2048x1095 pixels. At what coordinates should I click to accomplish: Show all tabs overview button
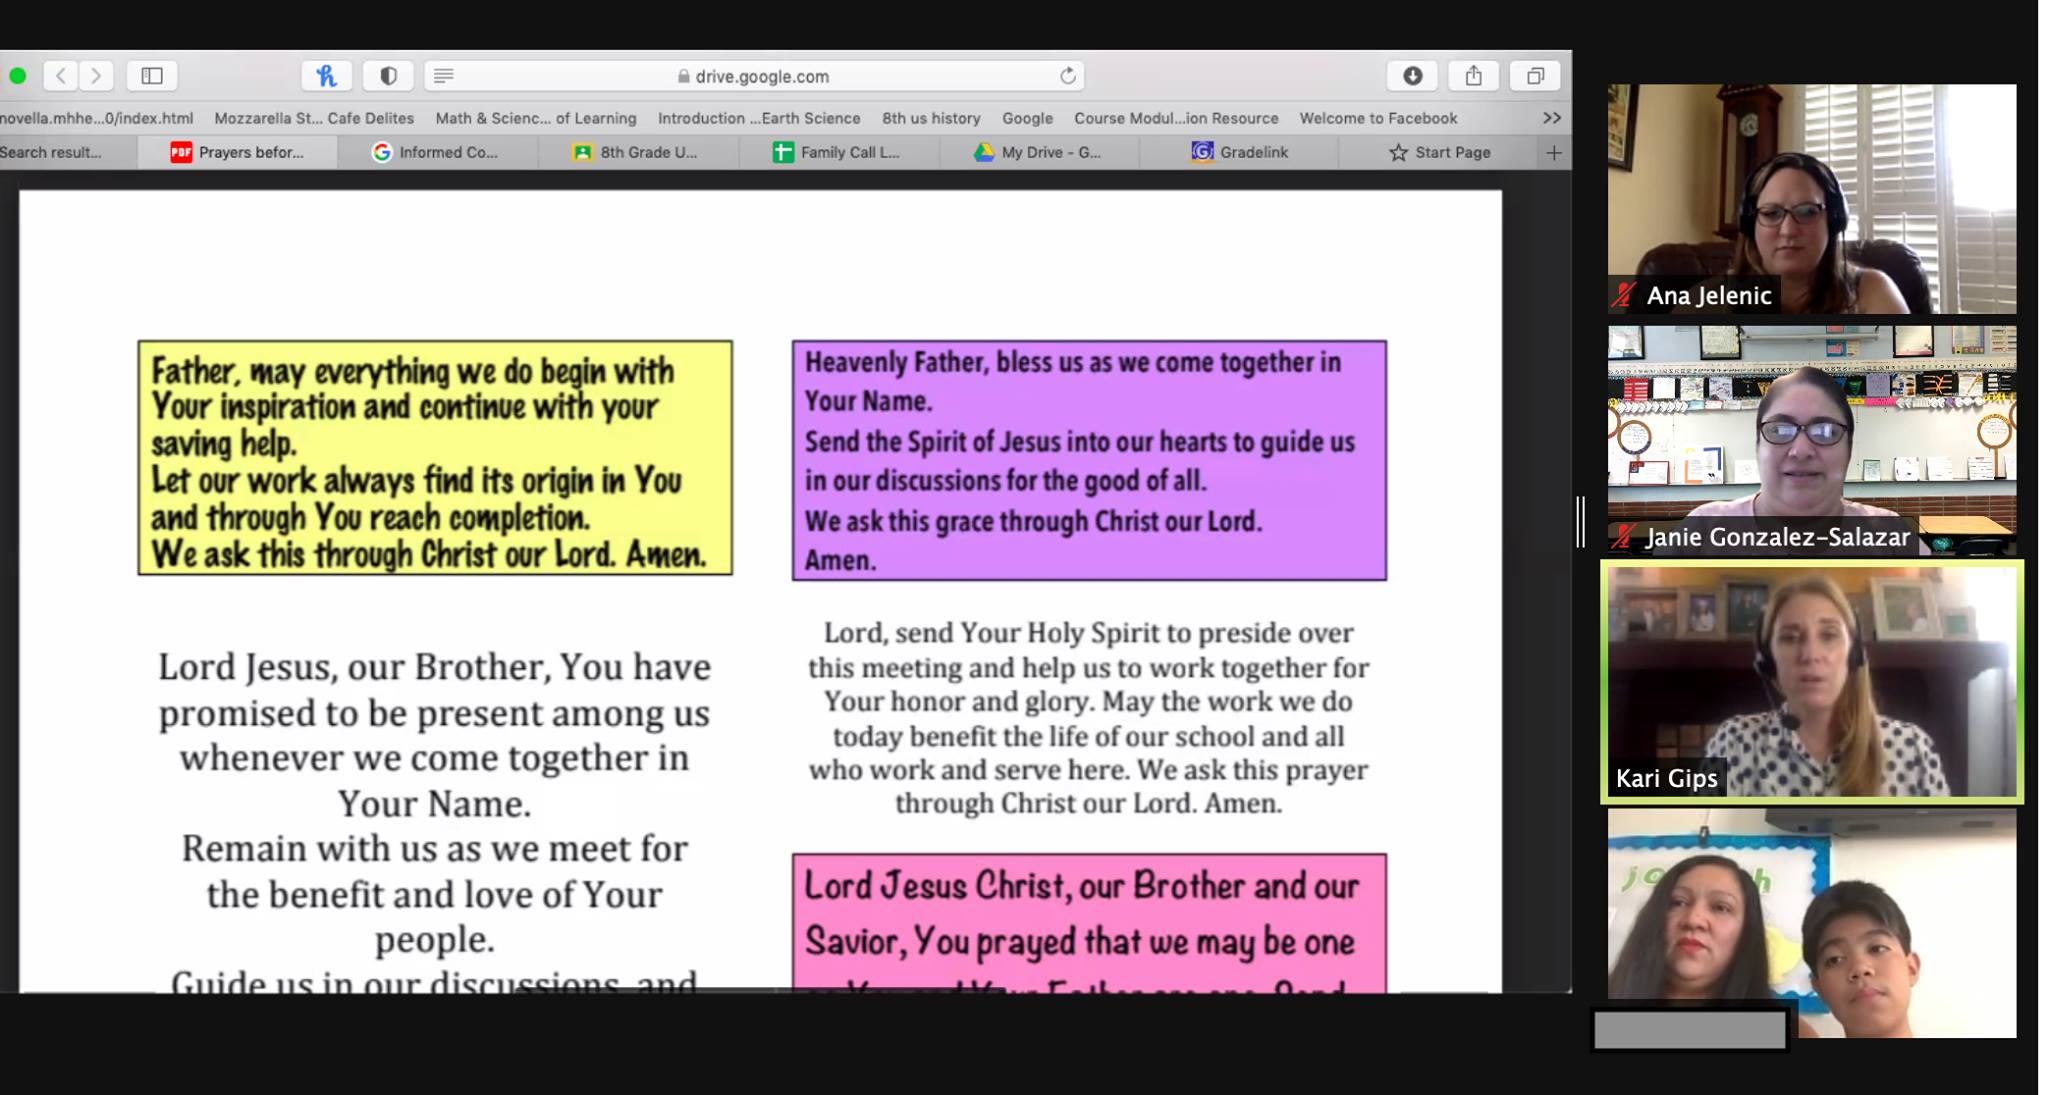pos(1535,76)
